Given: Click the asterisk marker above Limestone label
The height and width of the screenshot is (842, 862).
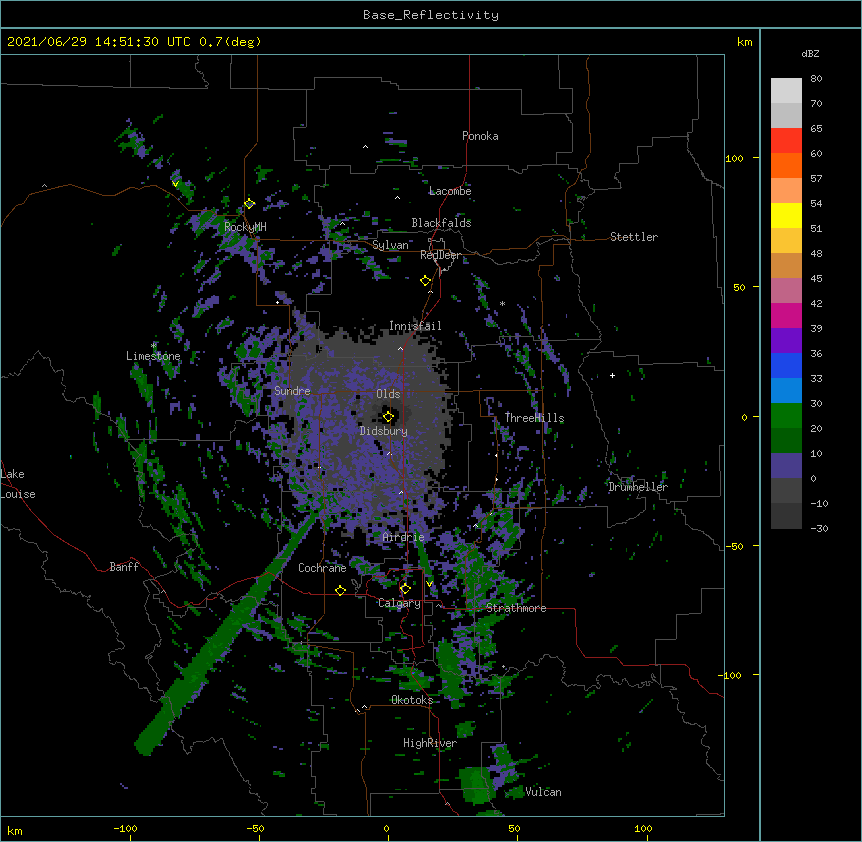Looking at the screenshot, I should 154,346.
